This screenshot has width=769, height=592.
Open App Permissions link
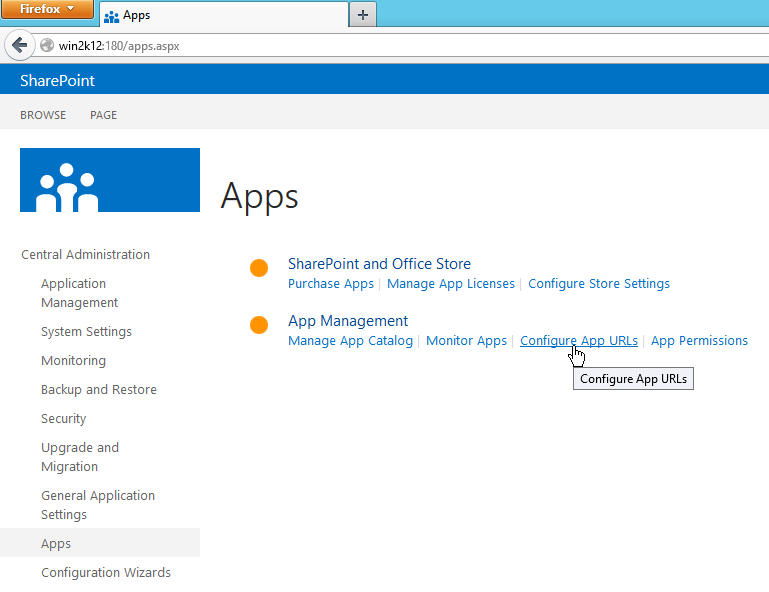(x=699, y=341)
